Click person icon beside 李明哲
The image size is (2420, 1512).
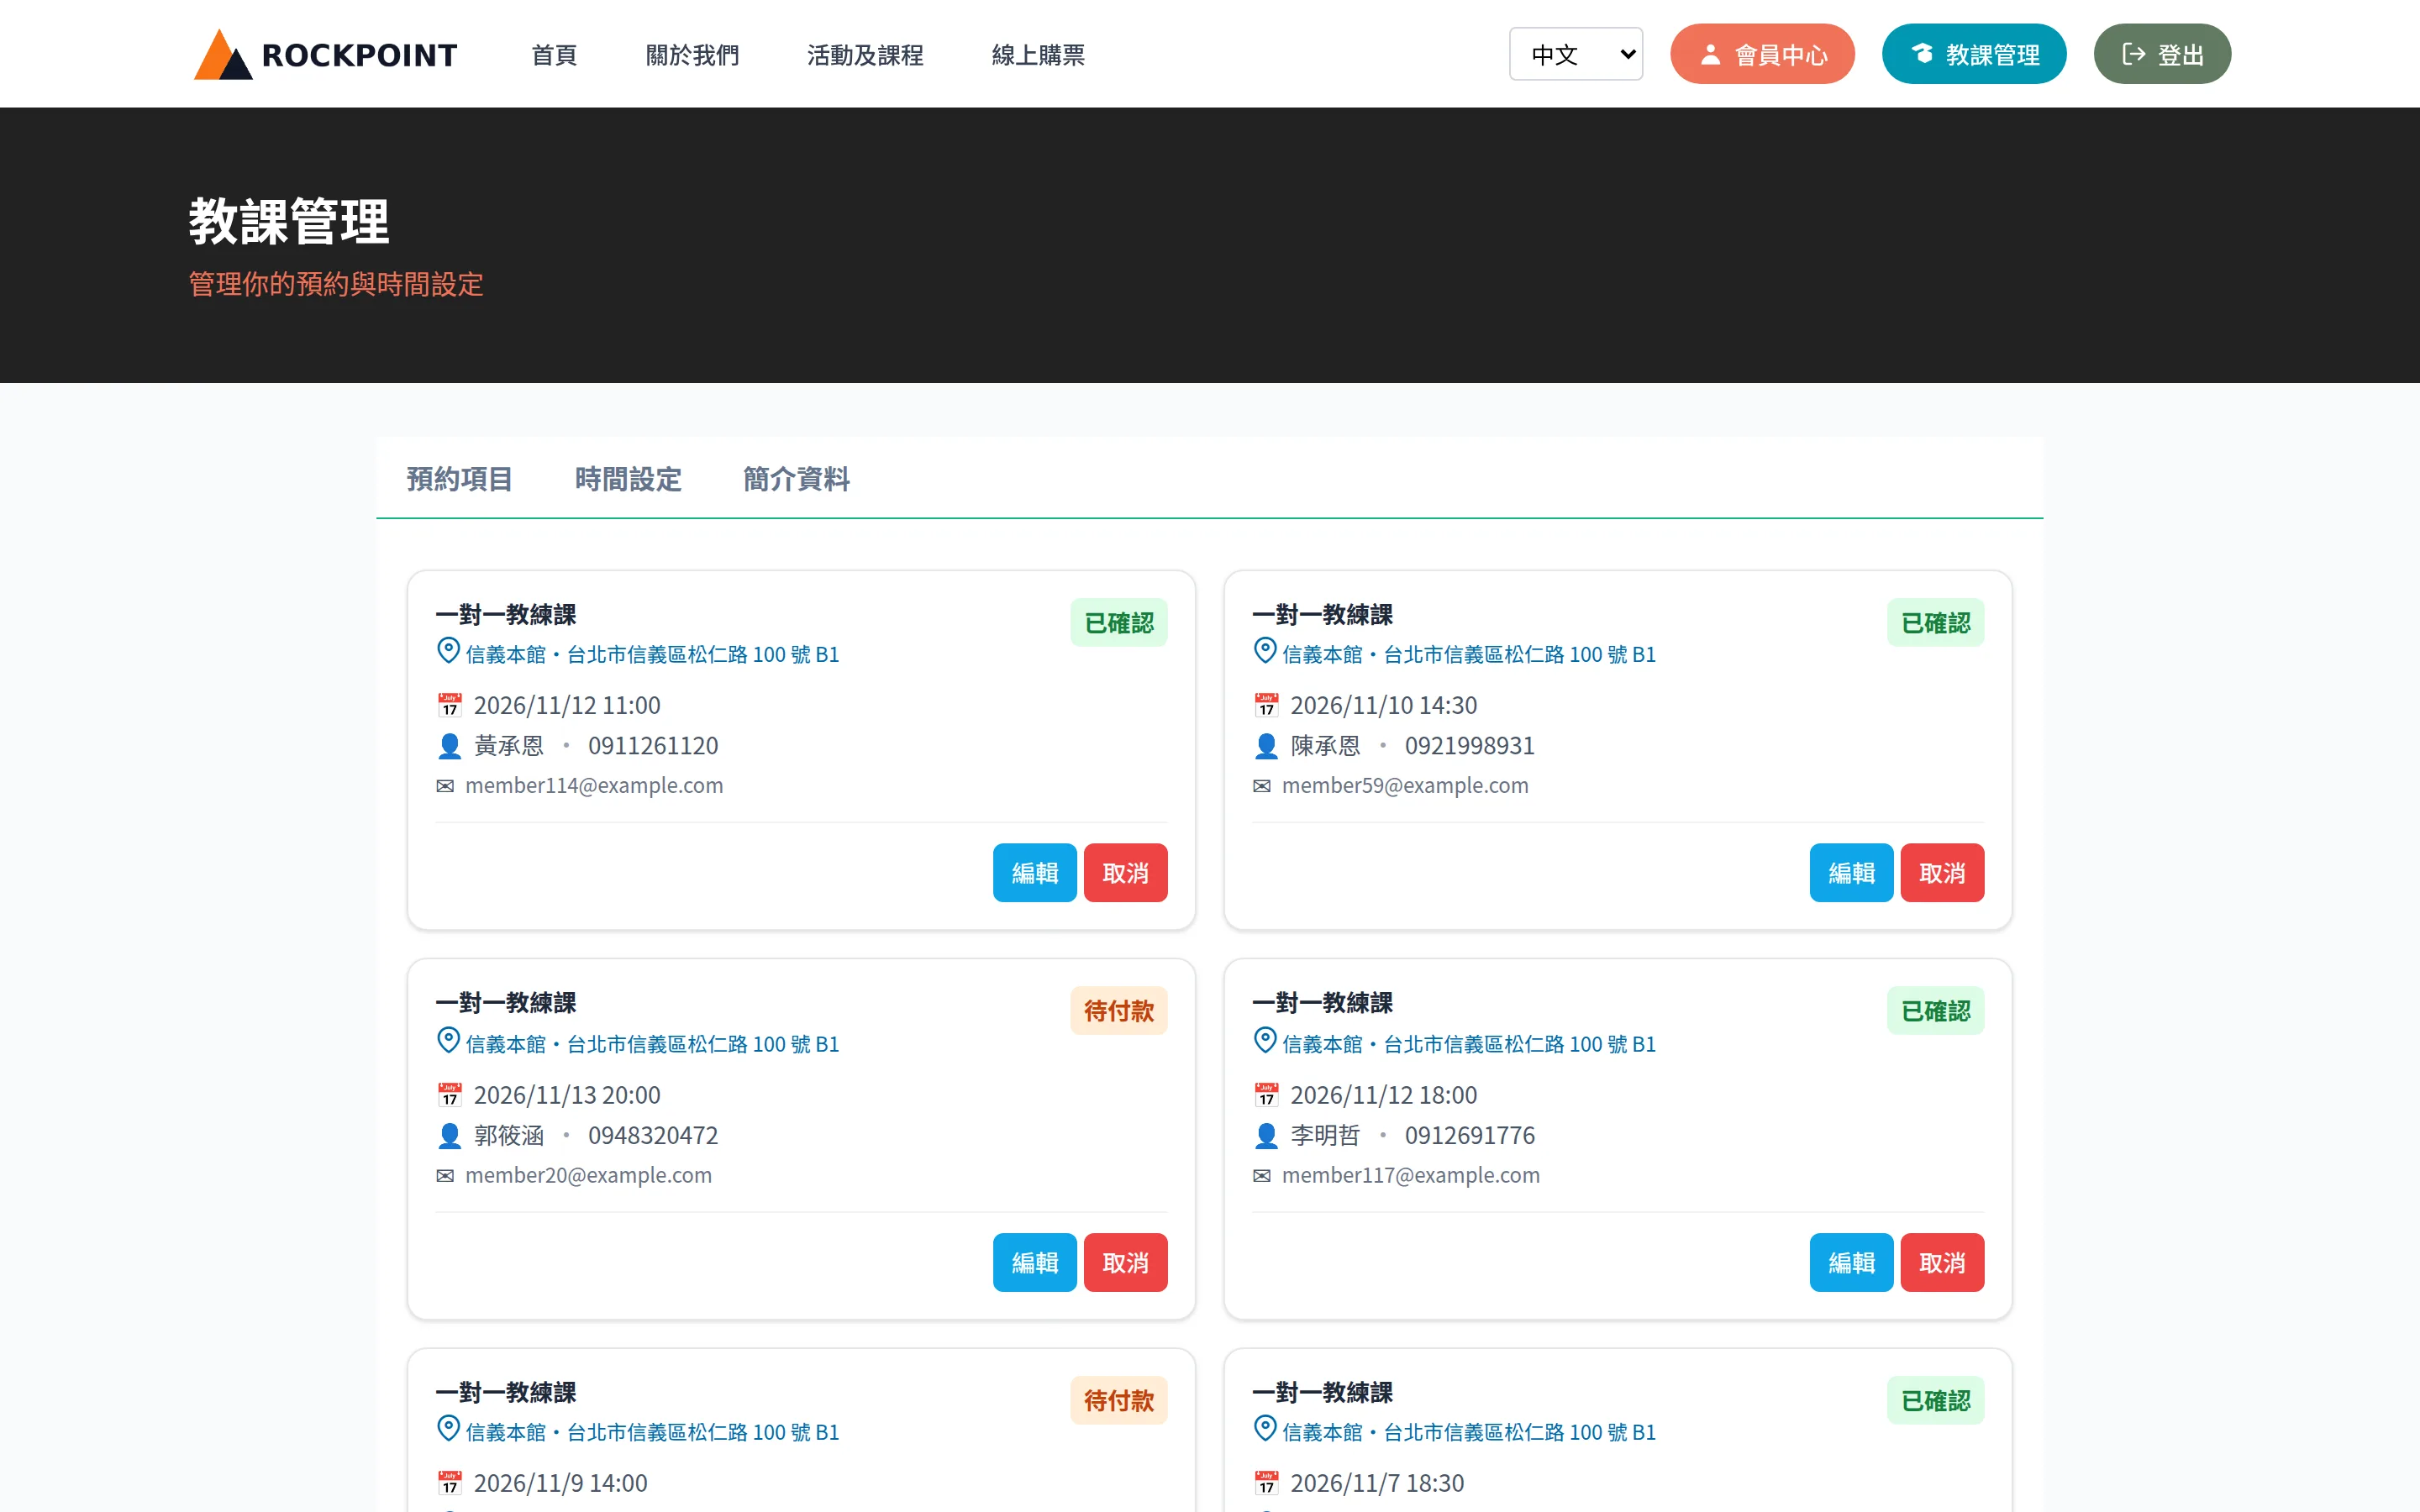[x=1266, y=1136]
